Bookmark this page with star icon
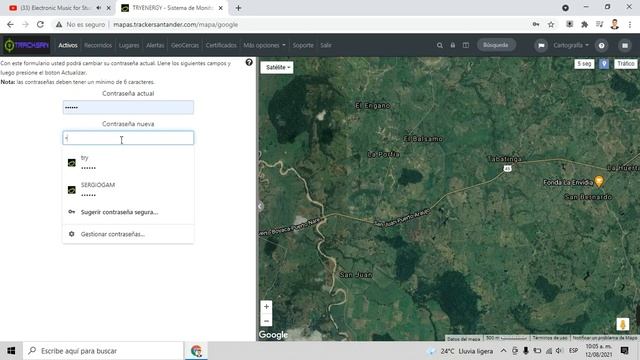This screenshot has width=640, height=360. point(551,24)
